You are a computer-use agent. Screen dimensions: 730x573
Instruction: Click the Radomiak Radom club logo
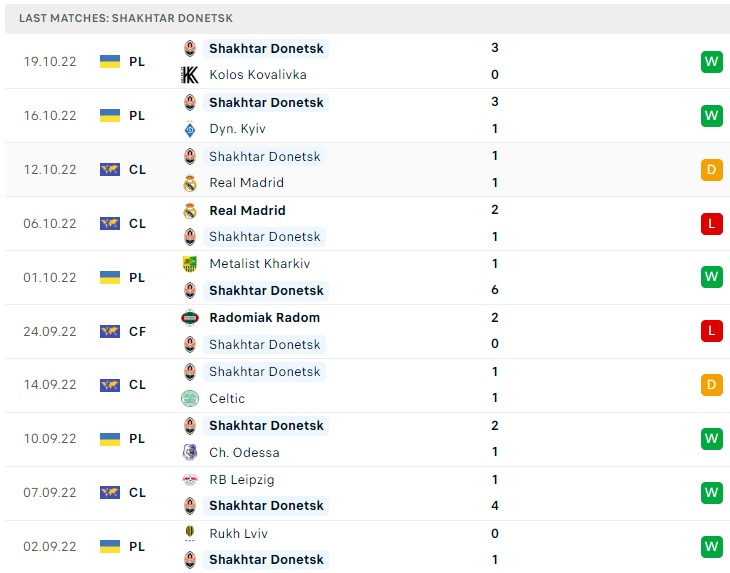190,318
